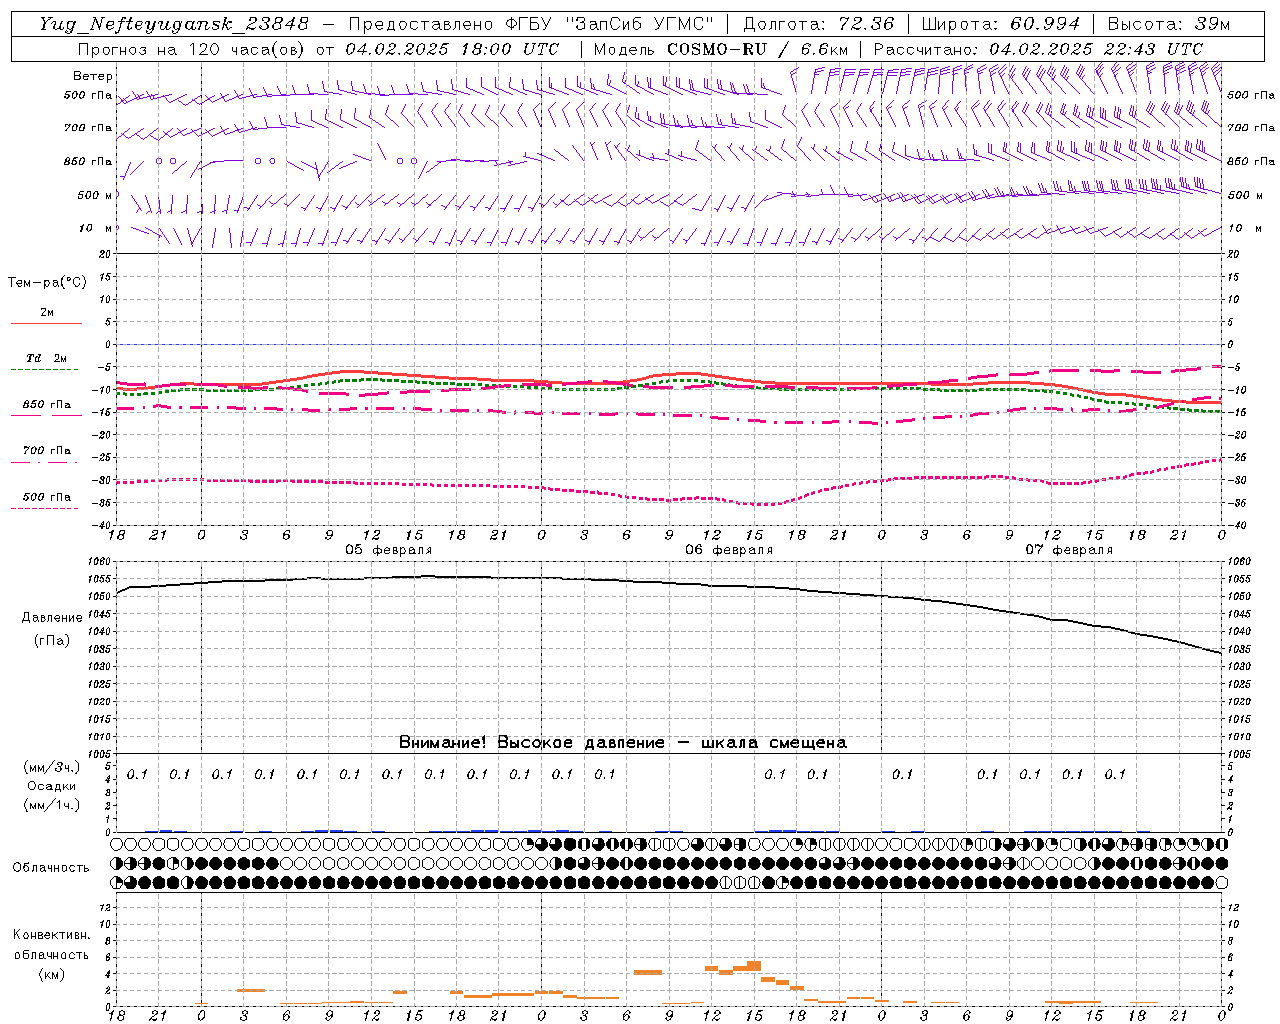Click the date label 06 февраля
The width and height of the screenshot is (1280, 1024).
(728, 550)
